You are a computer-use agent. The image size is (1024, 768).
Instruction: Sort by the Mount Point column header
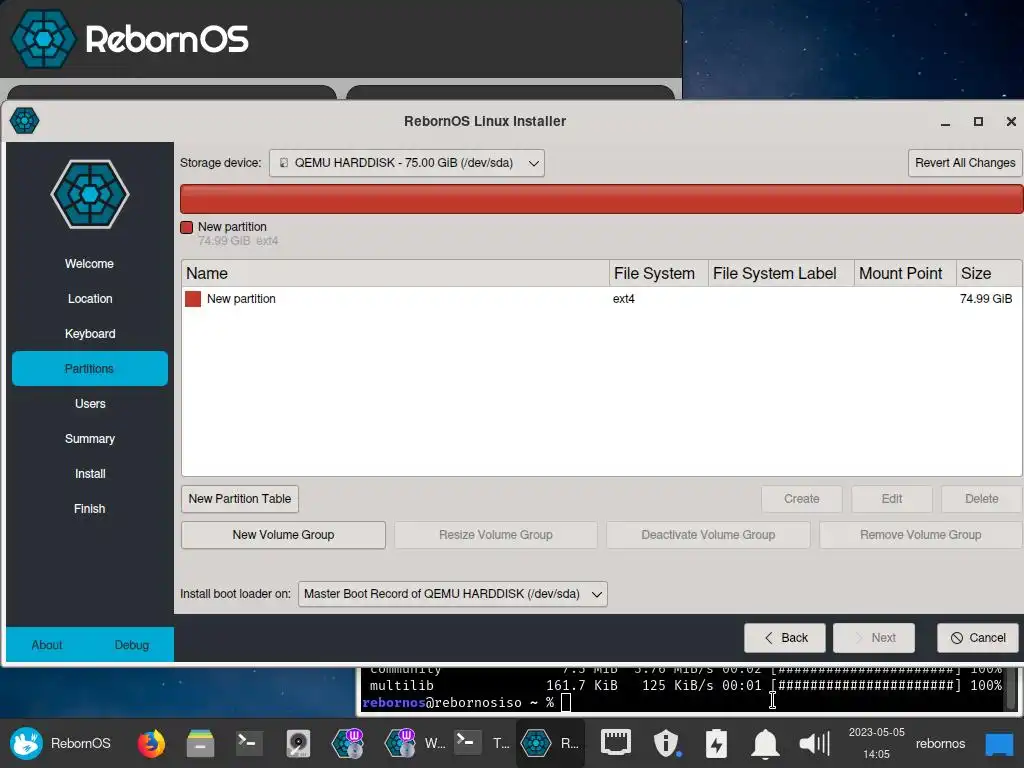click(x=905, y=273)
